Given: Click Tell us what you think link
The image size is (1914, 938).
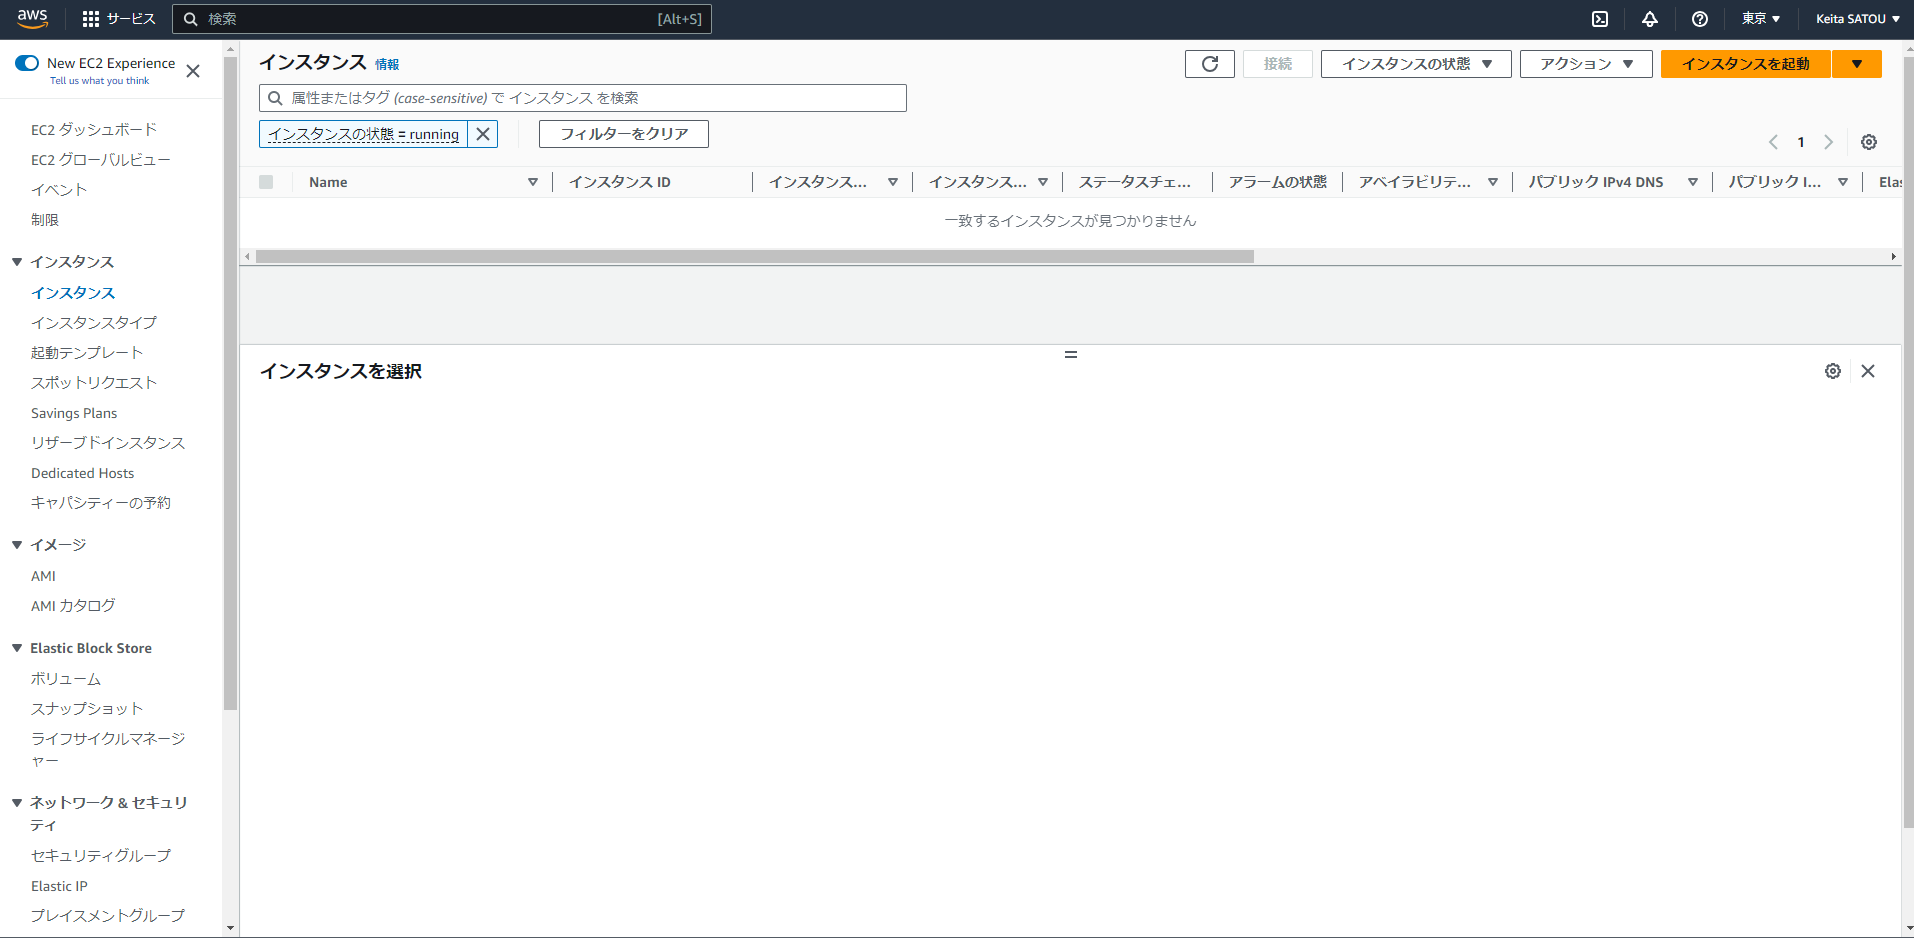Looking at the screenshot, I should click(99, 81).
